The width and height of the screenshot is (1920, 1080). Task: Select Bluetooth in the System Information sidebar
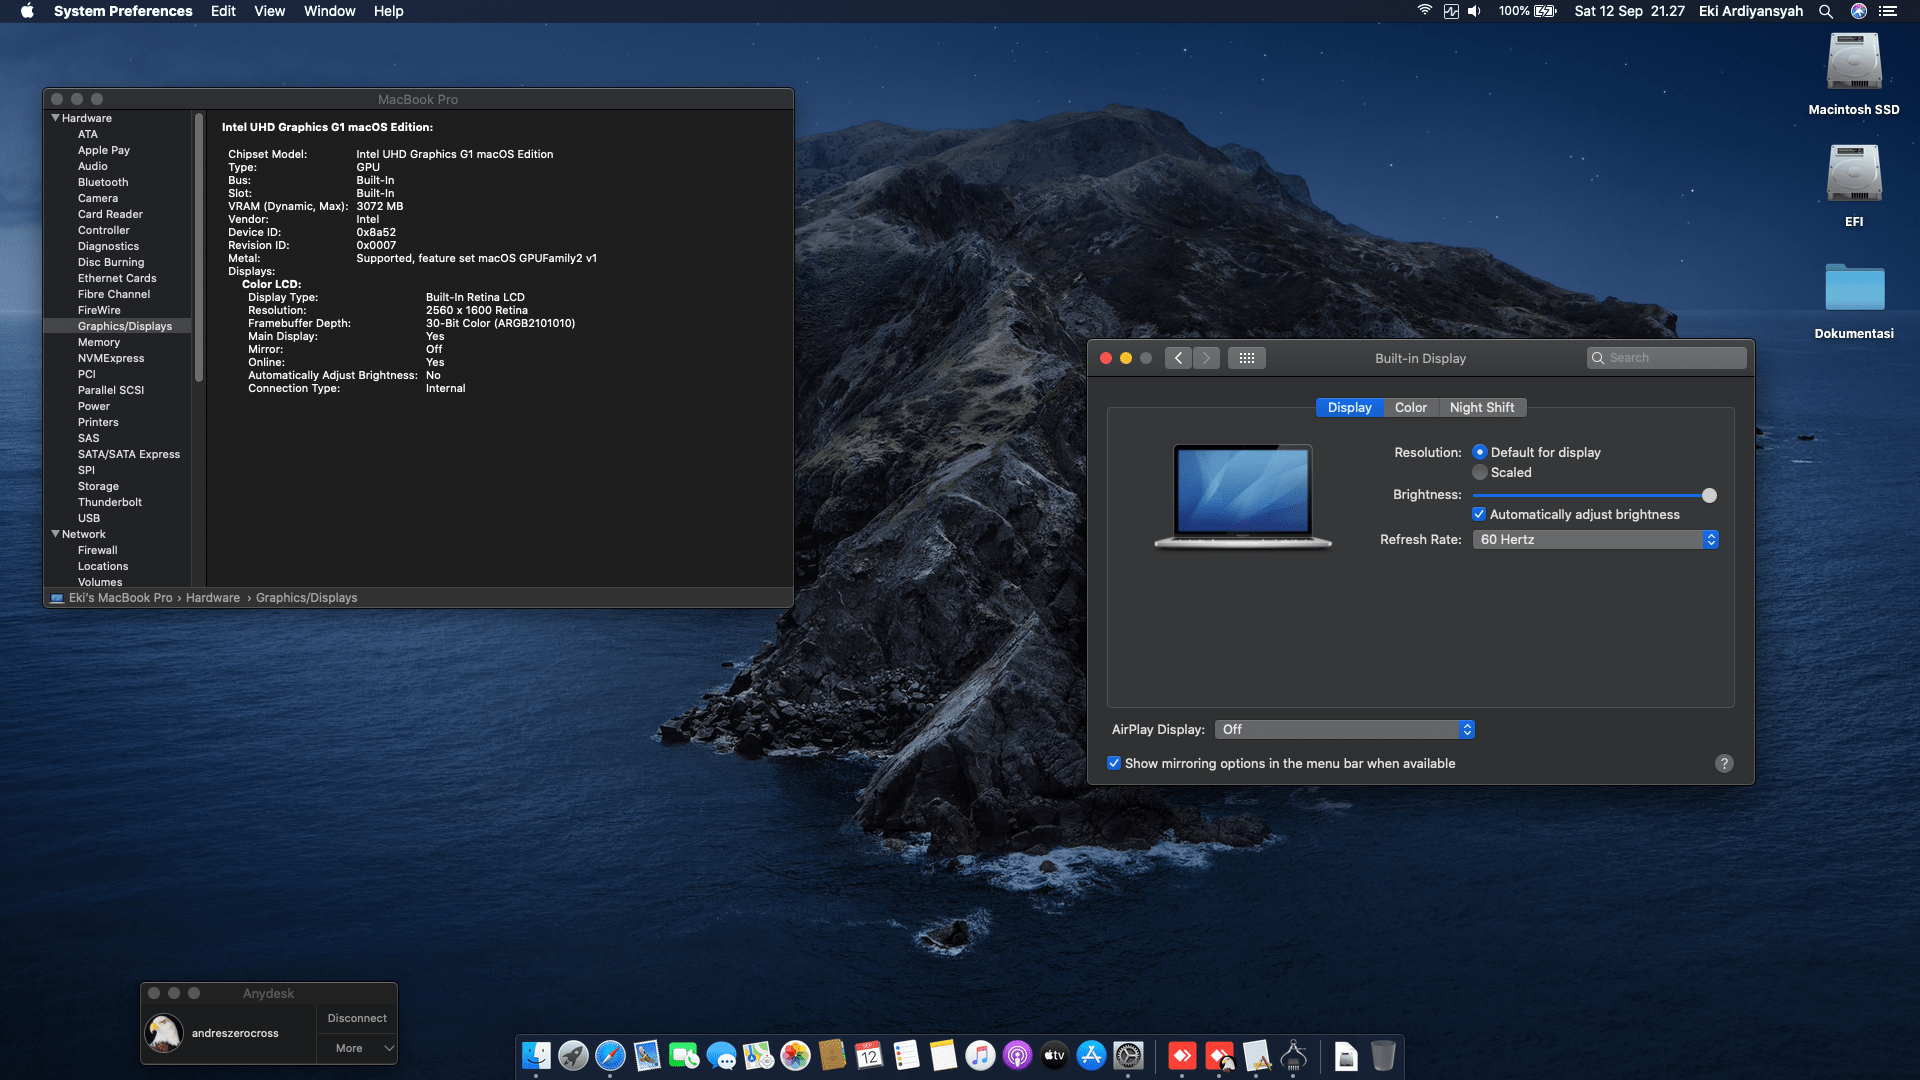coord(102,181)
